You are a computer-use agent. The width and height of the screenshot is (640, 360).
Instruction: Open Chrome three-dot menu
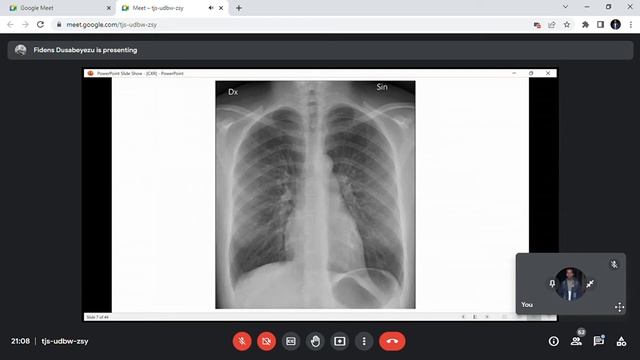(x=631, y=24)
